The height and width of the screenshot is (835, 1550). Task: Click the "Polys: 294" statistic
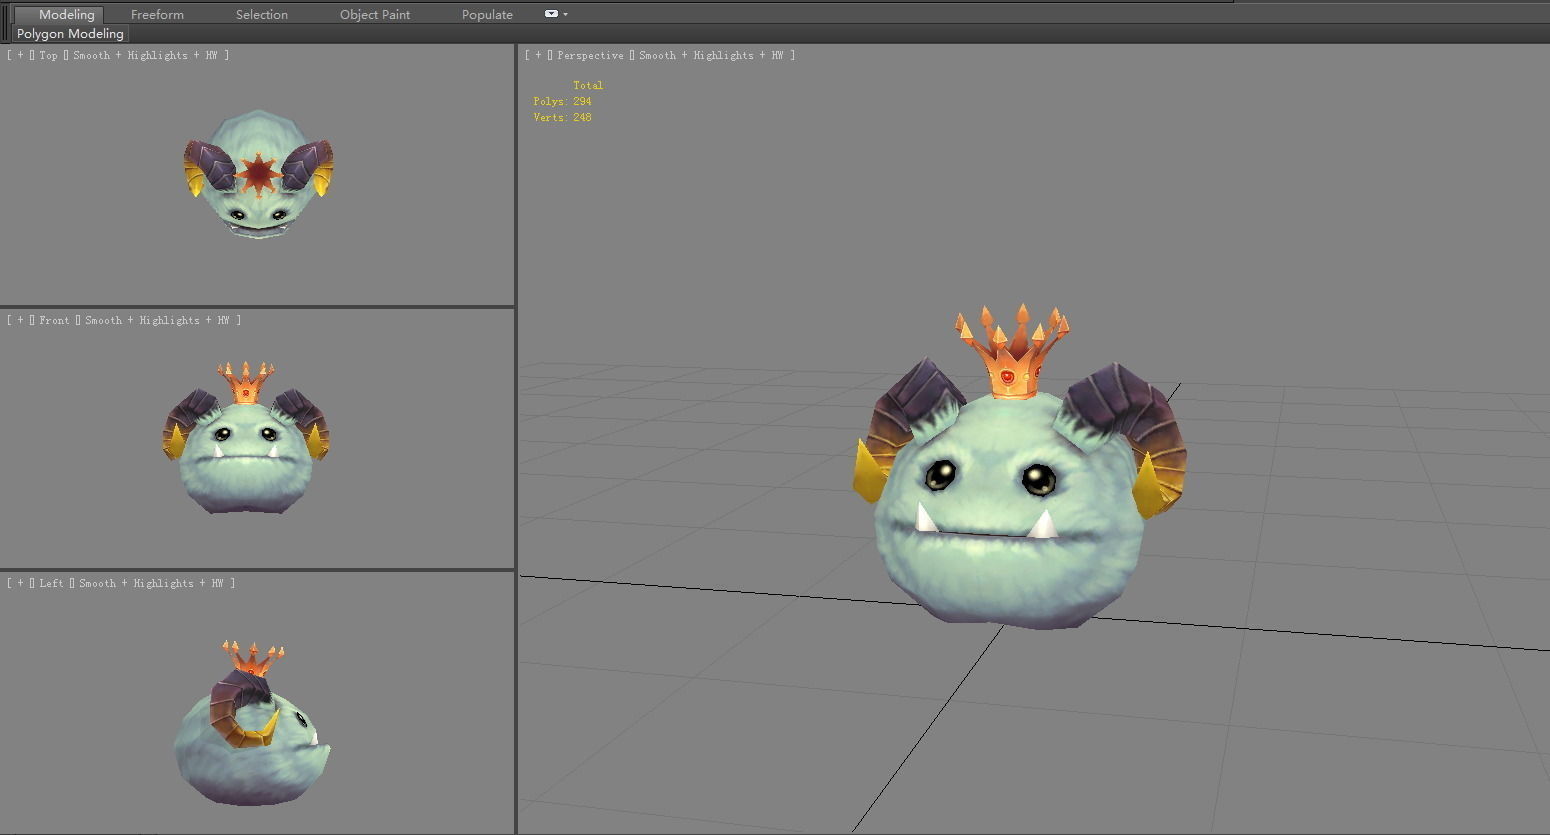point(562,102)
